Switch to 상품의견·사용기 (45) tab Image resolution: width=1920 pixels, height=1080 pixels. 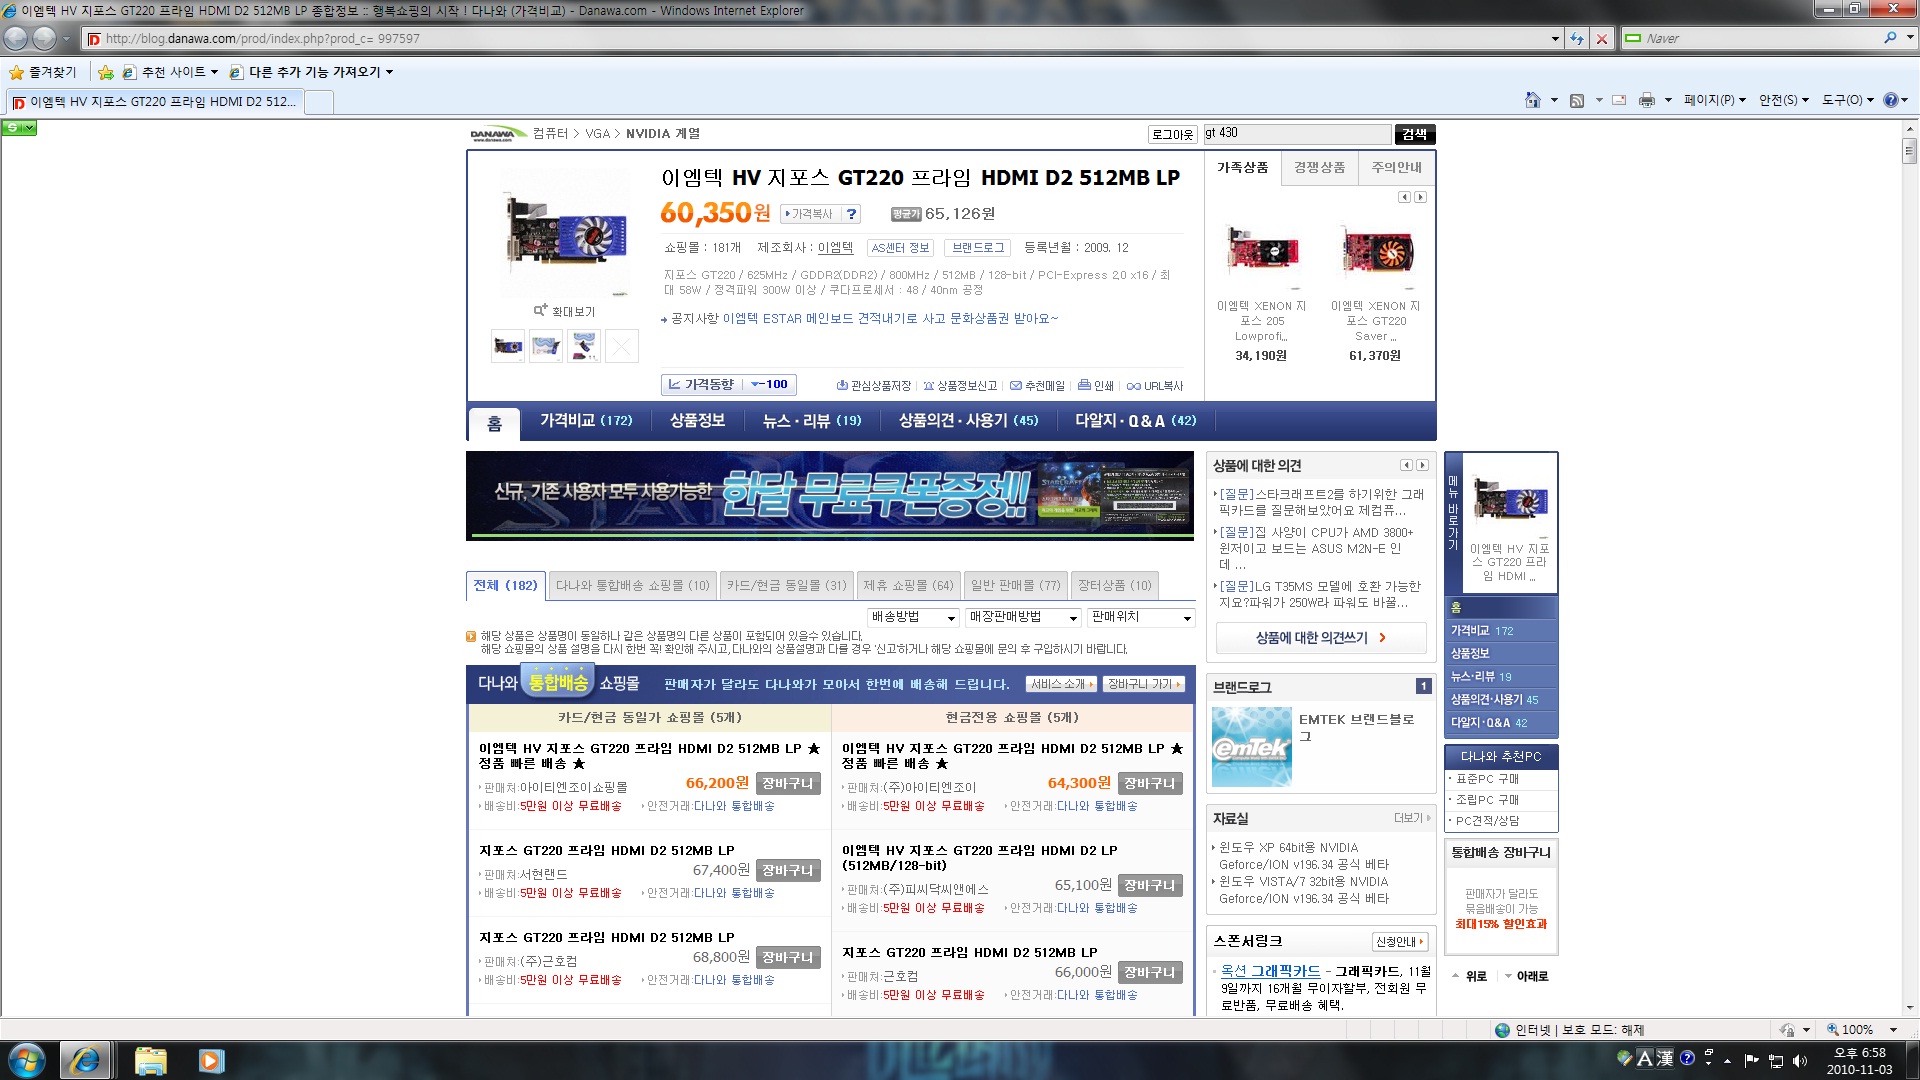pos(968,421)
